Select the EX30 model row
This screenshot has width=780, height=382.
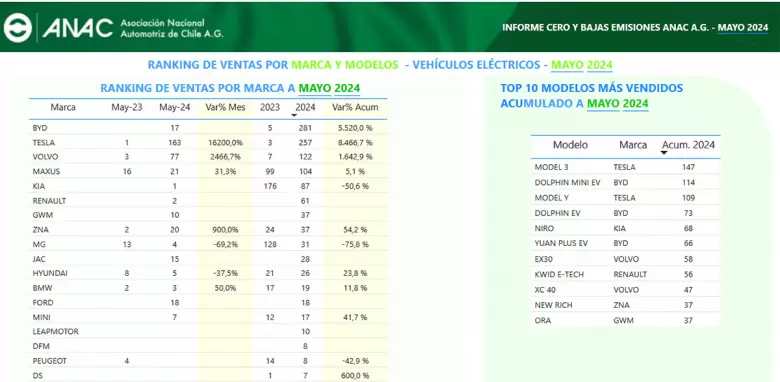tap(625, 259)
